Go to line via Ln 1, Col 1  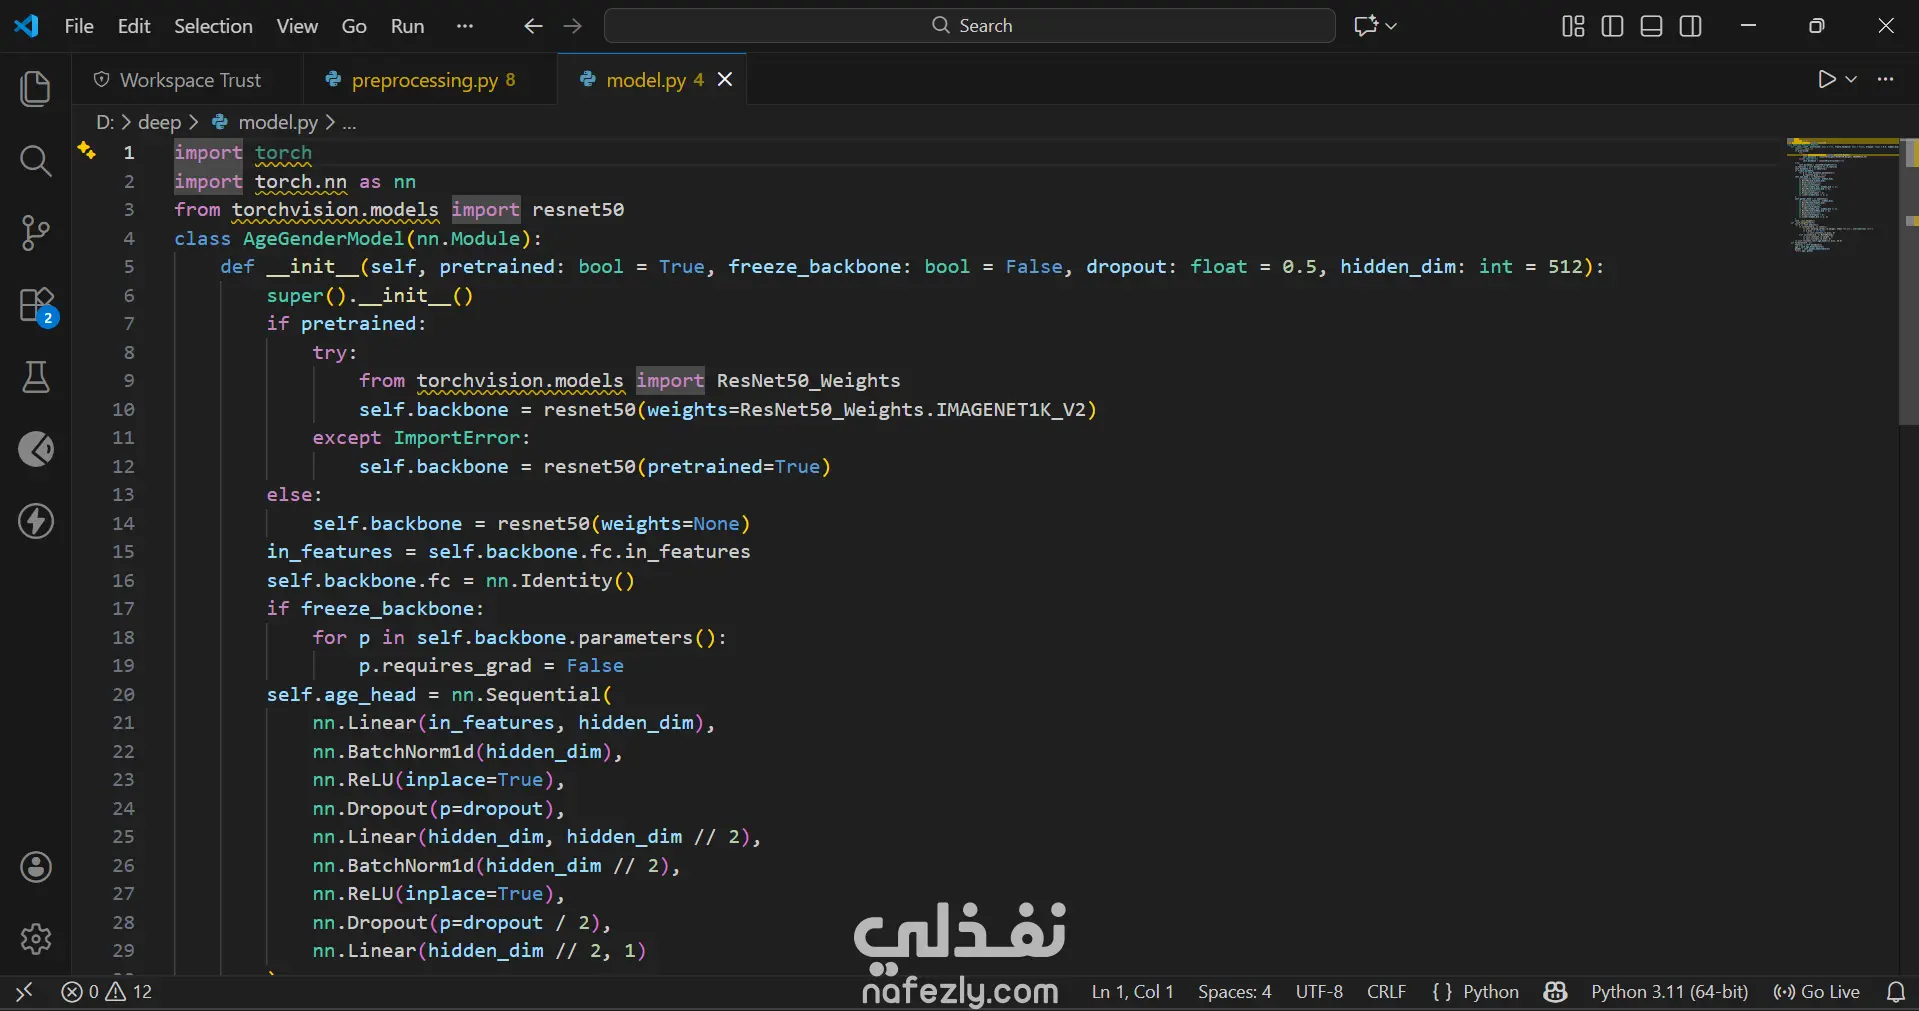[1132, 992]
